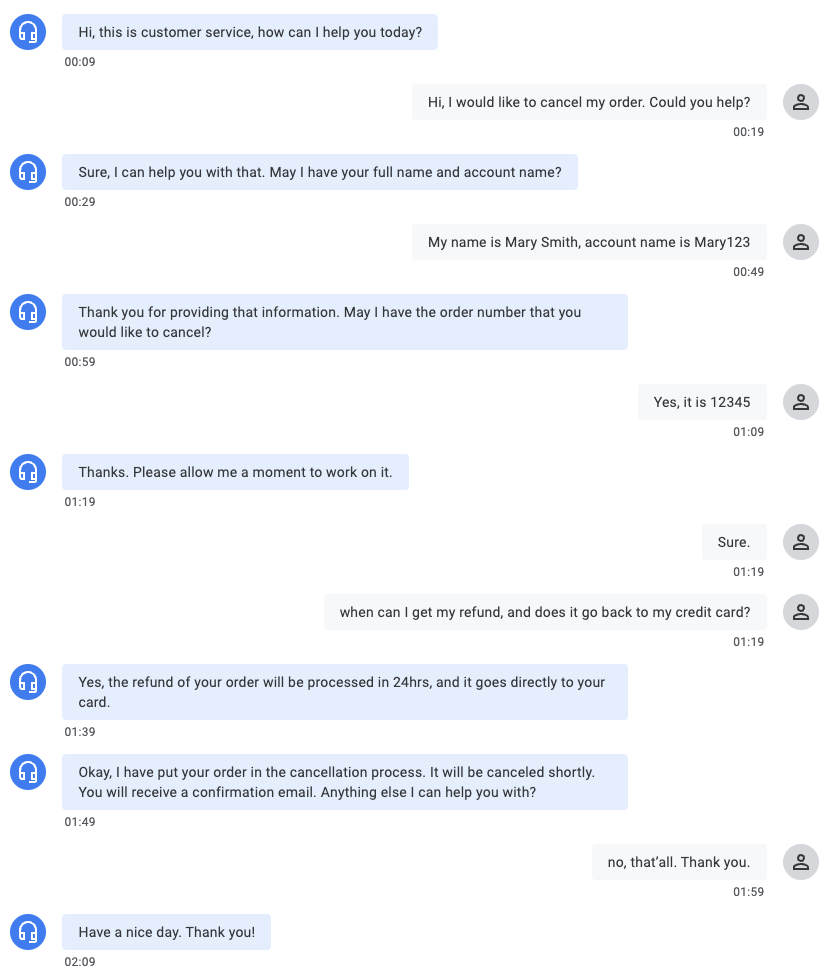Select 'Thanks. Please allow me a moment' bubble
This screenshot has width=829, height=973.
pos(235,472)
